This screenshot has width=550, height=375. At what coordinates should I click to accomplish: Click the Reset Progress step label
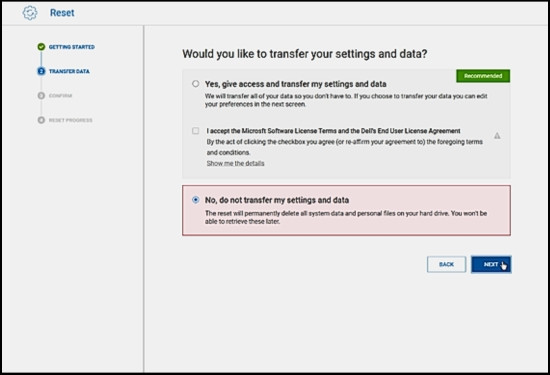[x=71, y=120]
